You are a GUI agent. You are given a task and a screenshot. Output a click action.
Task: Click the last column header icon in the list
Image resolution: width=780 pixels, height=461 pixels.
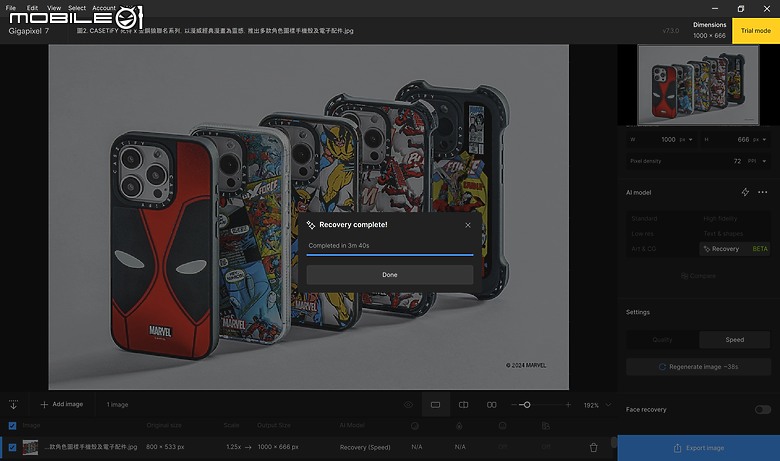[546, 426]
